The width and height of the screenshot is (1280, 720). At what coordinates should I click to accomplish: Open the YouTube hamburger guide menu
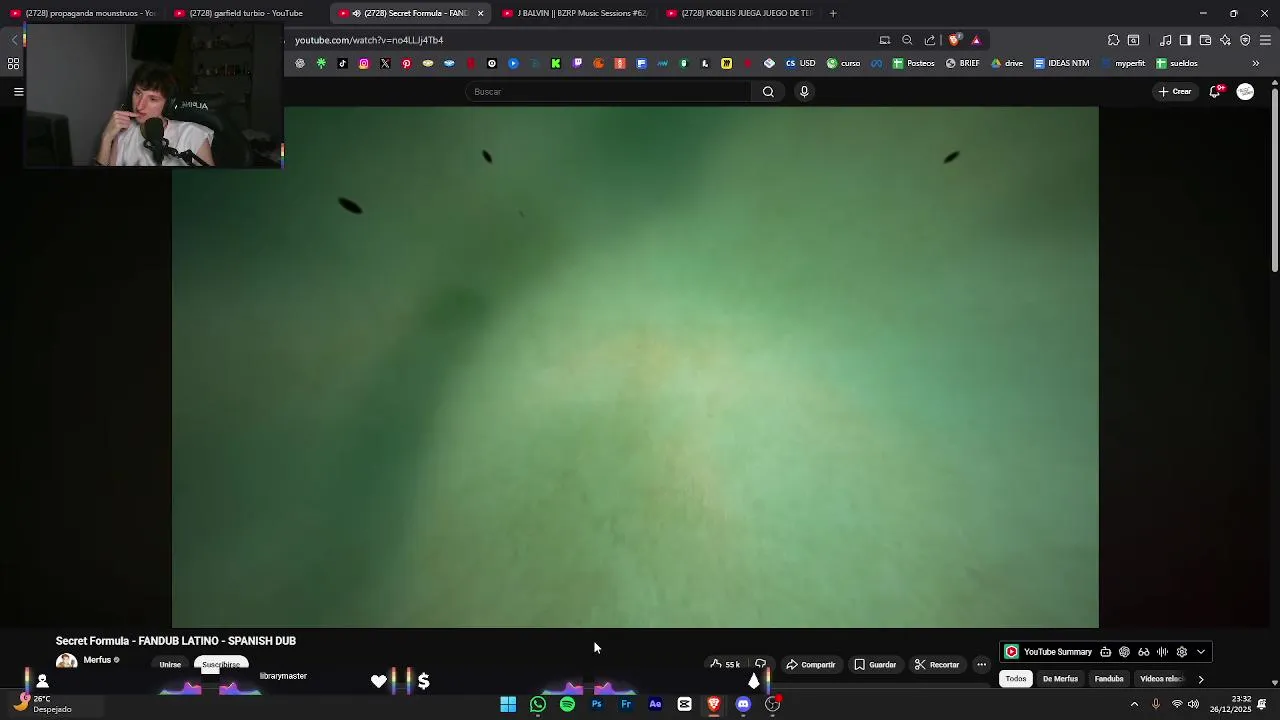(18, 92)
